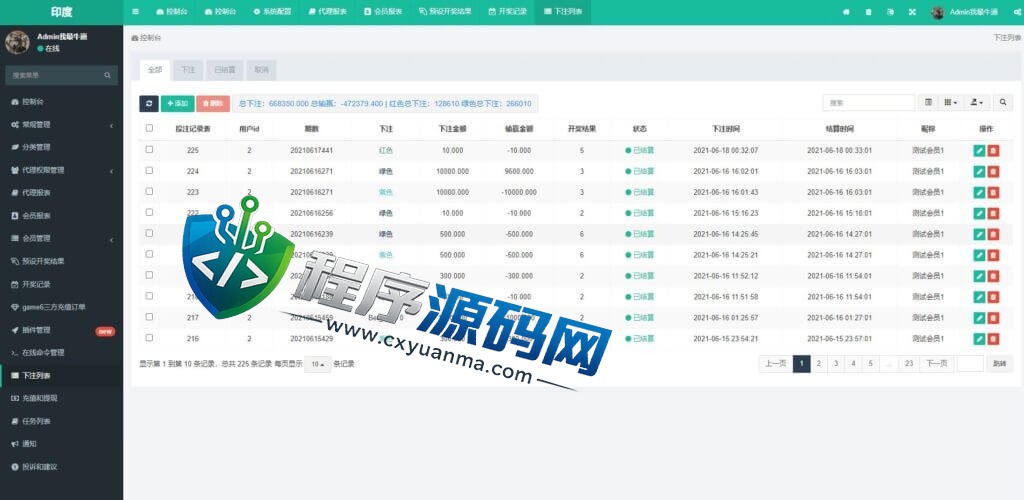The image size is (1024, 500).
Task: Select the checkbox for record 225
Action: coord(149,149)
